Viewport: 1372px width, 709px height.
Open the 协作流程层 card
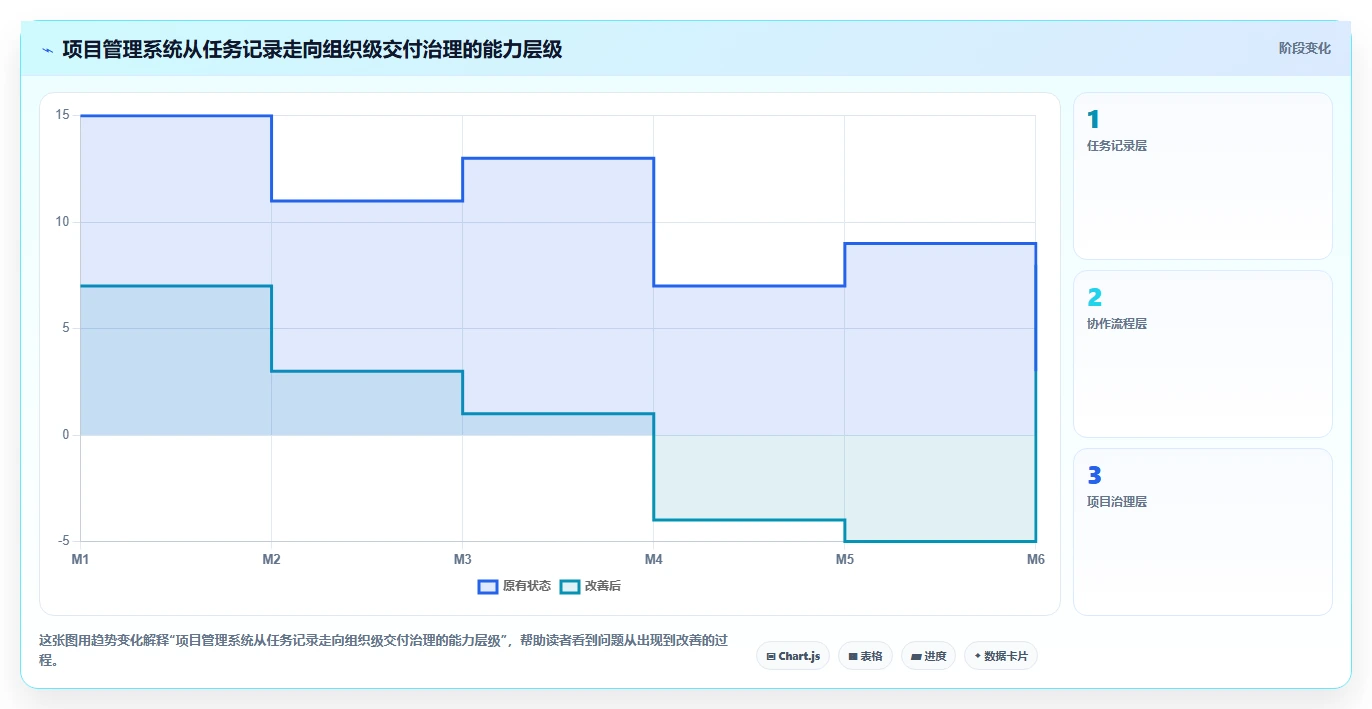[1202, 354]
